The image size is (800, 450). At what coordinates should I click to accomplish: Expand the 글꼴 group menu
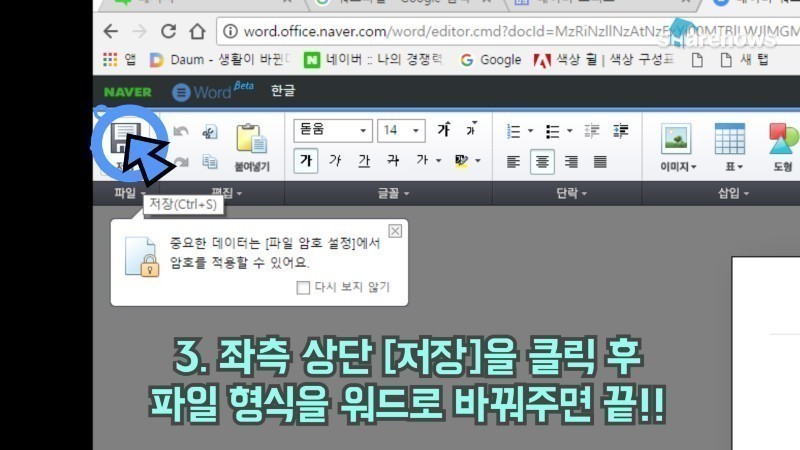click(x=393, y=193)
